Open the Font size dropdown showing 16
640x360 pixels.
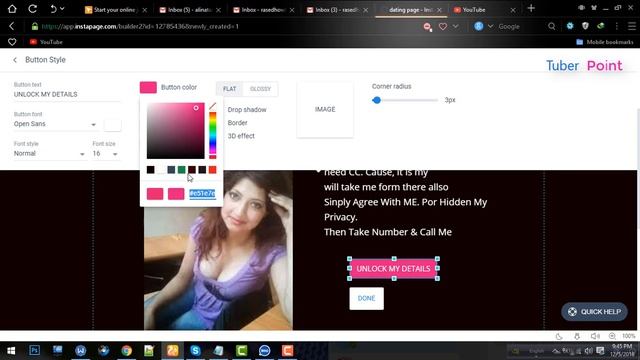click(105, 154)
